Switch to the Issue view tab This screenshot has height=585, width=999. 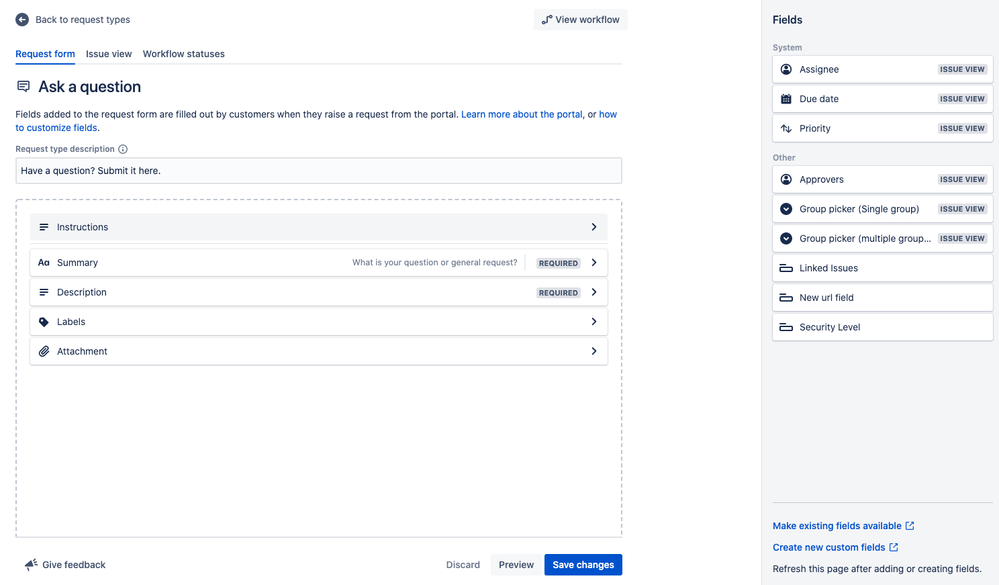(x=109, y=54)
